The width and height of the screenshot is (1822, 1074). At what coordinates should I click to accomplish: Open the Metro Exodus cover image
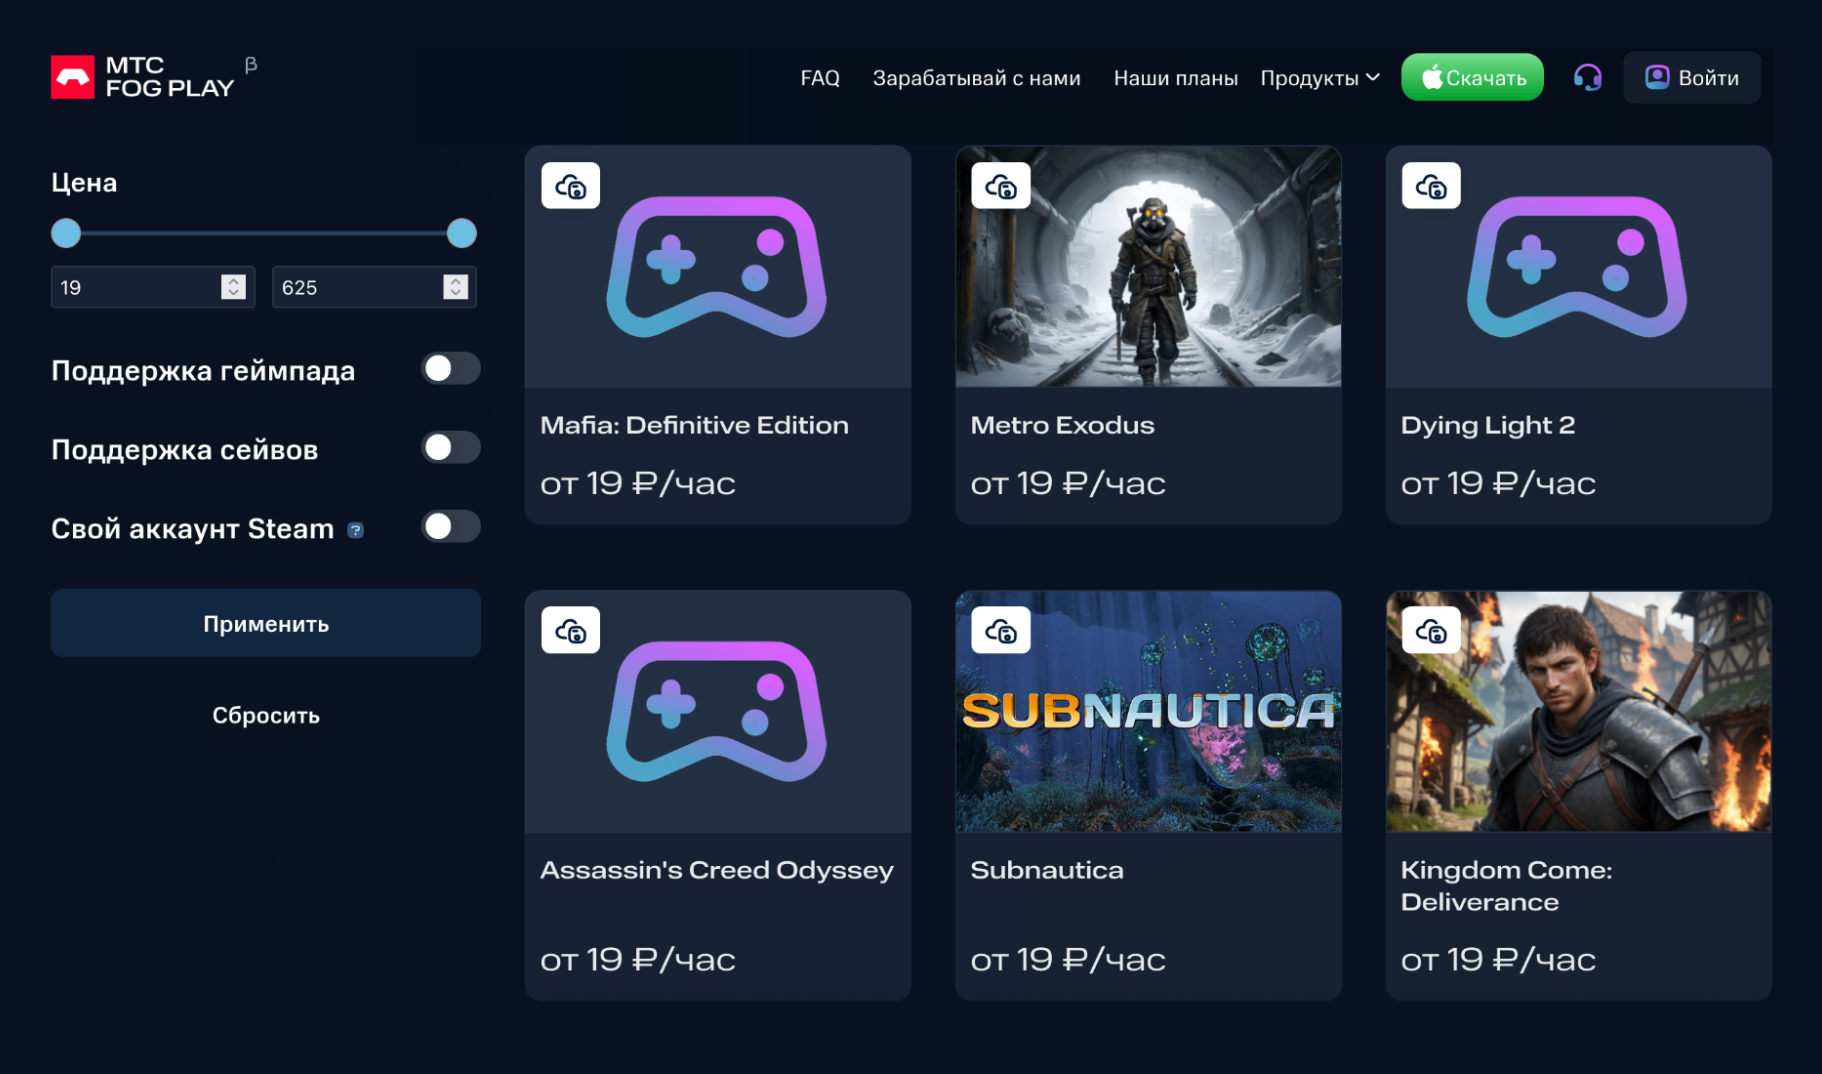pyautogui.click(x=1148, y=267)
